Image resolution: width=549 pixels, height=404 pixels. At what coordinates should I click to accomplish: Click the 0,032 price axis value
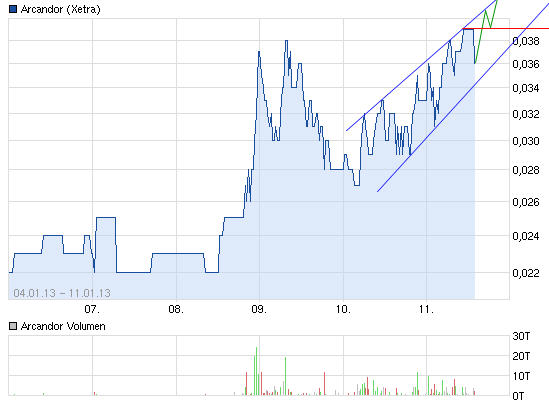(x=526, y=114)
